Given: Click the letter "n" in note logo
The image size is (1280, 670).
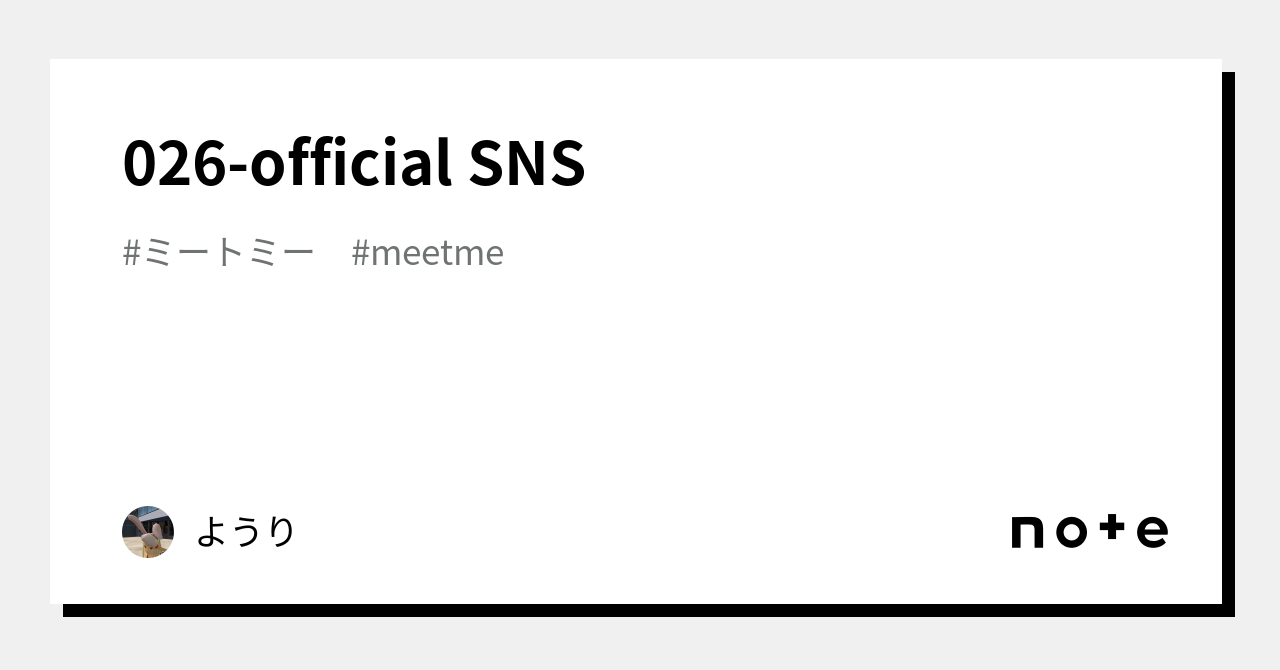Looking at the screenshot, I should [x=1028, y=532].
